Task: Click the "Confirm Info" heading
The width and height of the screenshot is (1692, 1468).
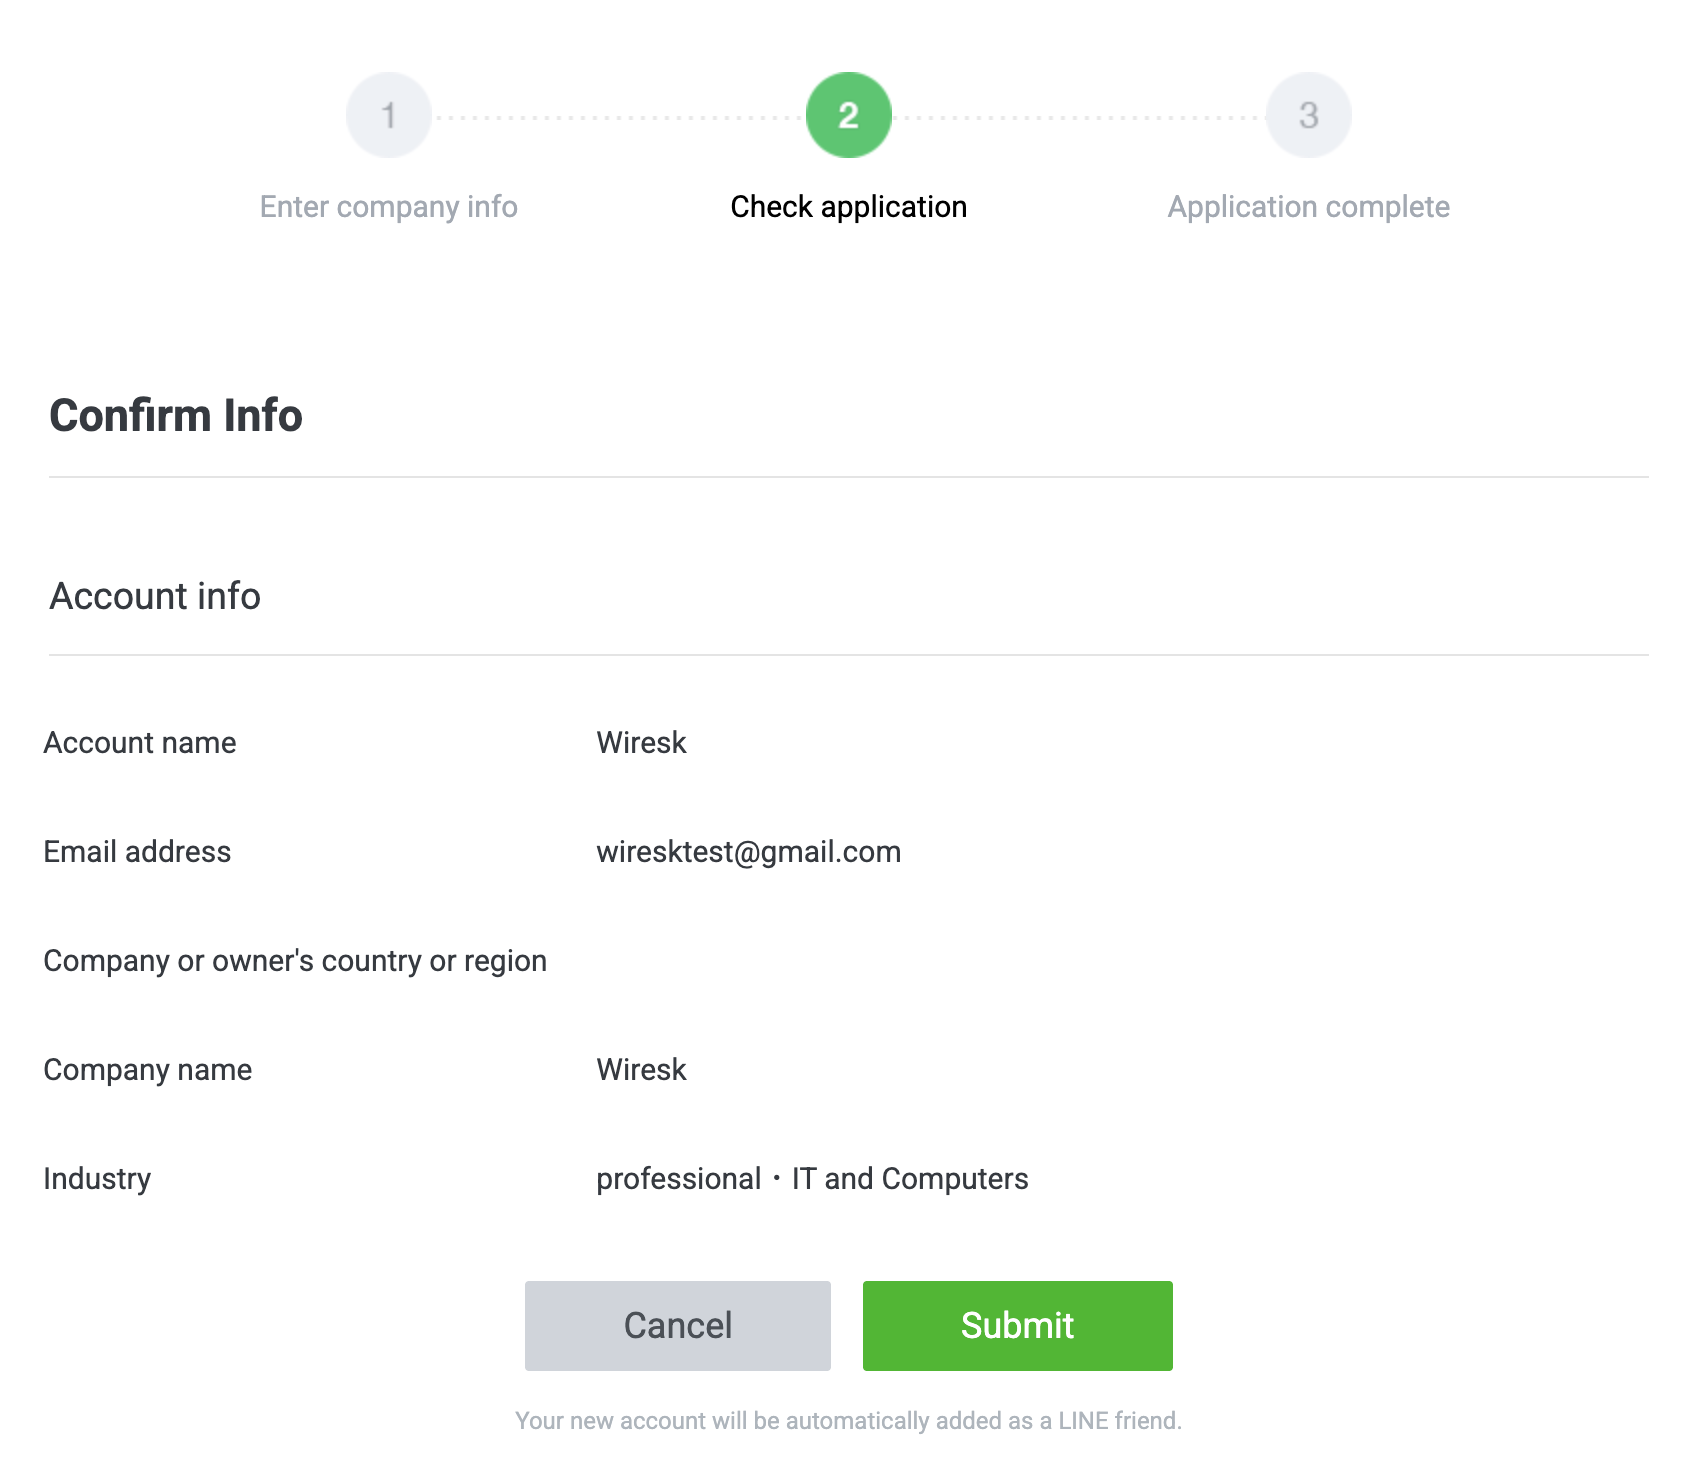Action: tap(176, 416)
